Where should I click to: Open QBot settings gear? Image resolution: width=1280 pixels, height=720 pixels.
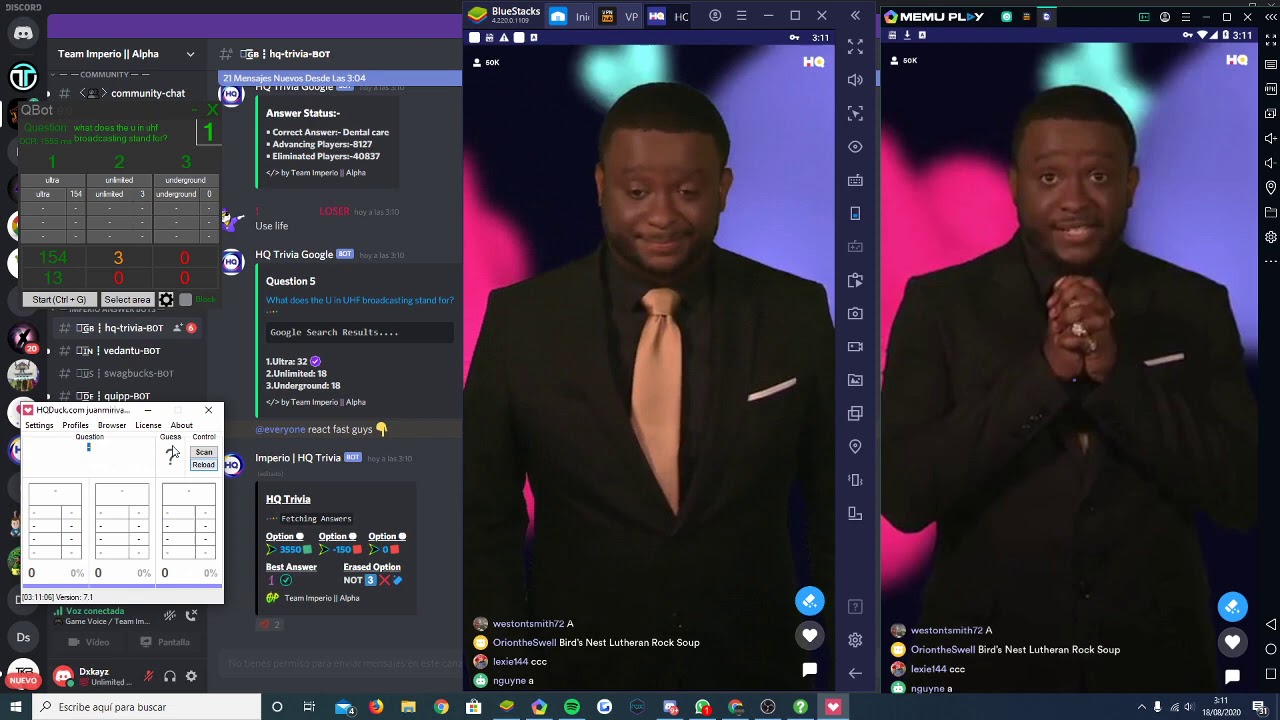tap(166, 300)
